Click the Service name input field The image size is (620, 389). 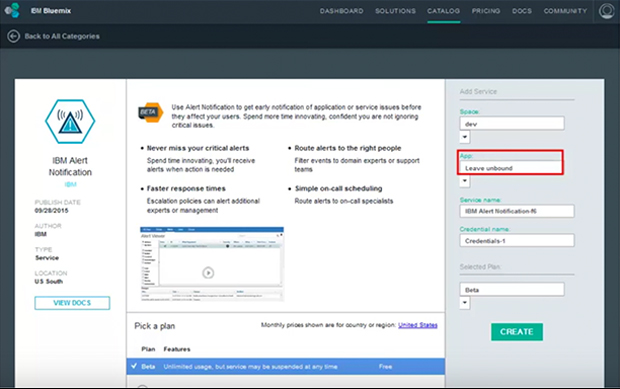coord(517,211)
